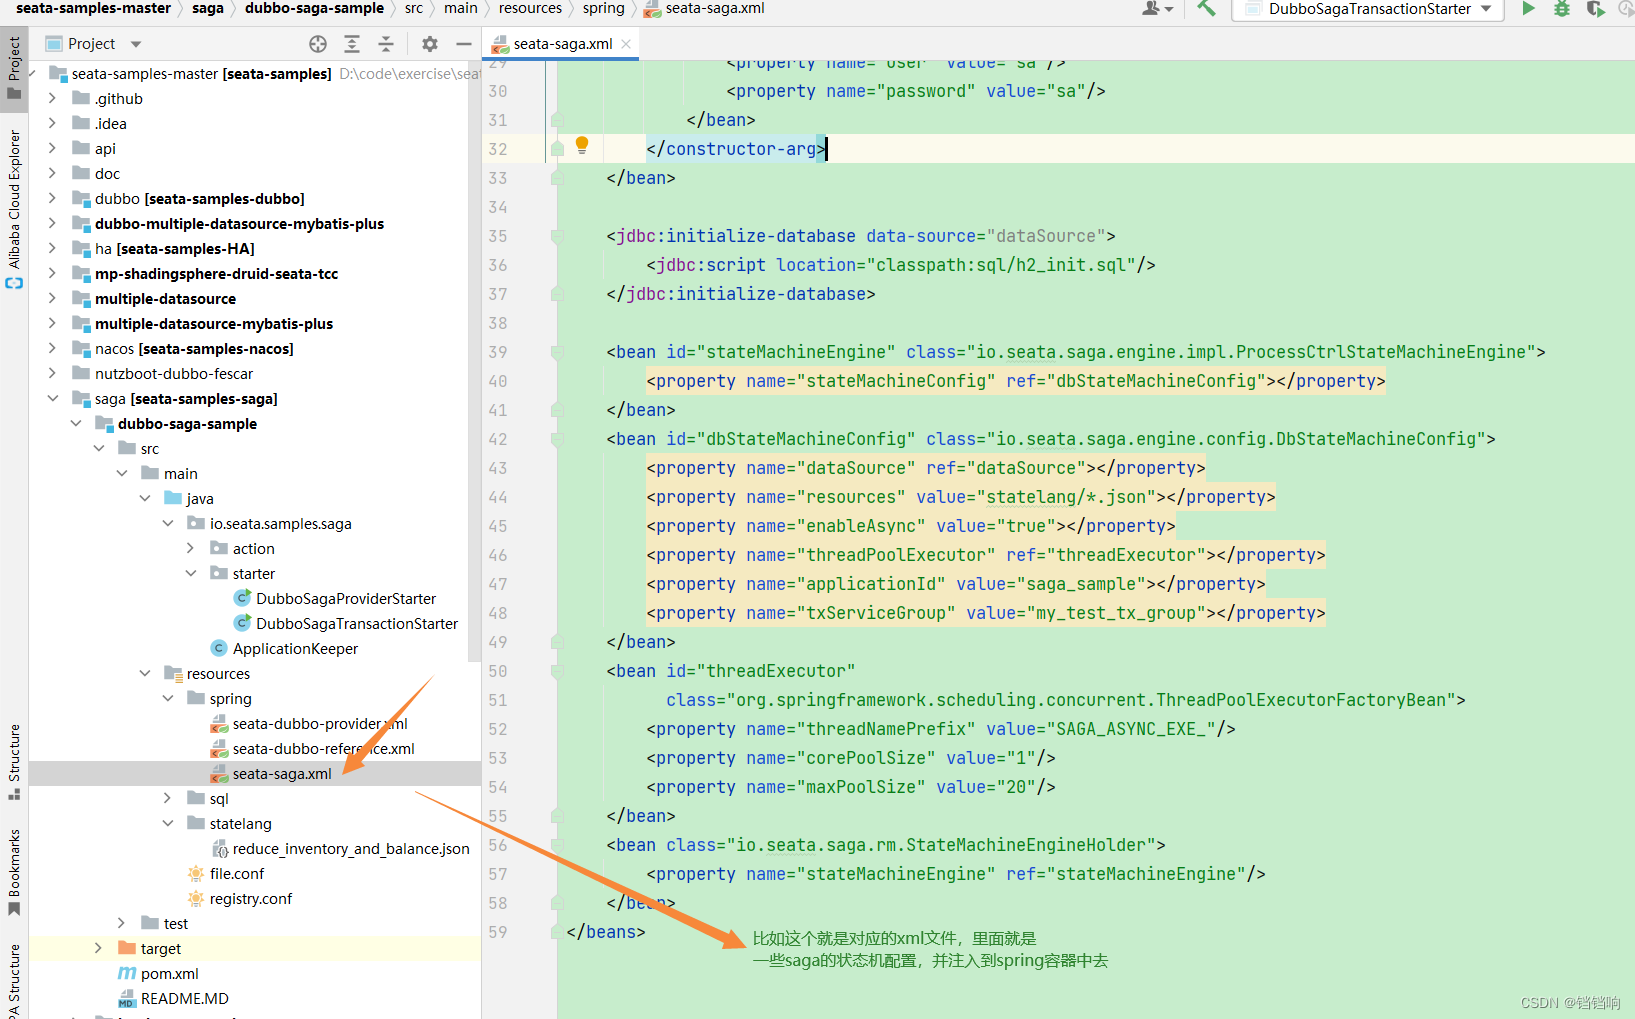The width and height of the screenshot is (1635, 1019).
Task: Select the io.seata.samples.saga package
Action: point(281,524)
